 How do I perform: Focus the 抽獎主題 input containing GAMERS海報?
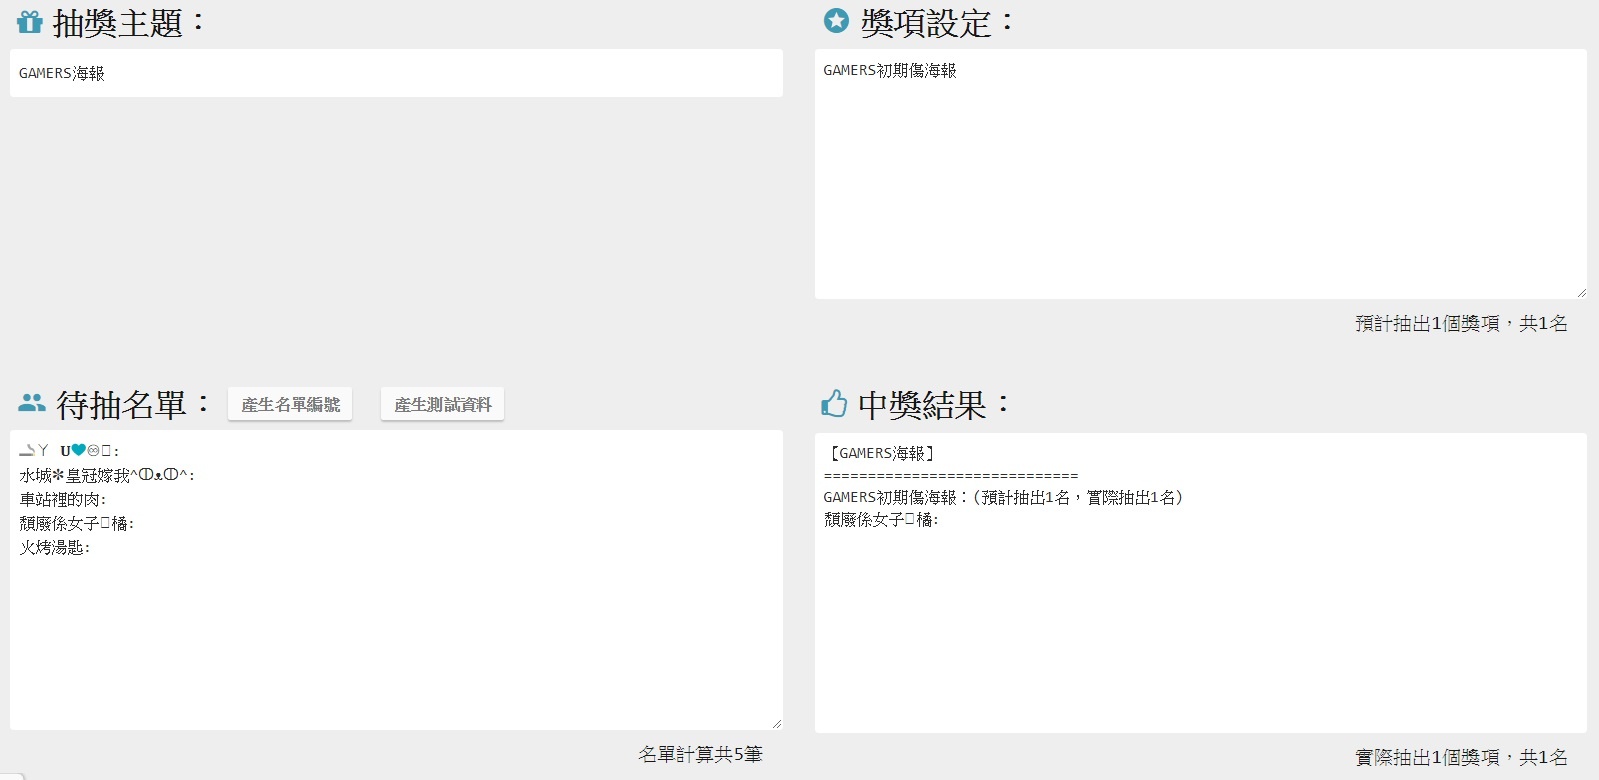coord(396,73)
